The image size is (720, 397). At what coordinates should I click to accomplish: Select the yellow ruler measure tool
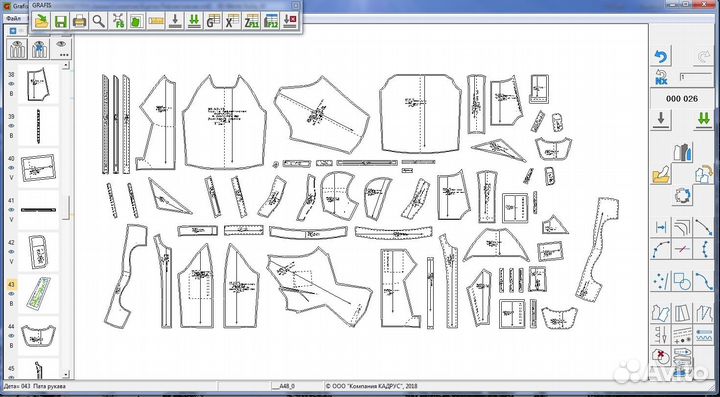pos(156,21)
